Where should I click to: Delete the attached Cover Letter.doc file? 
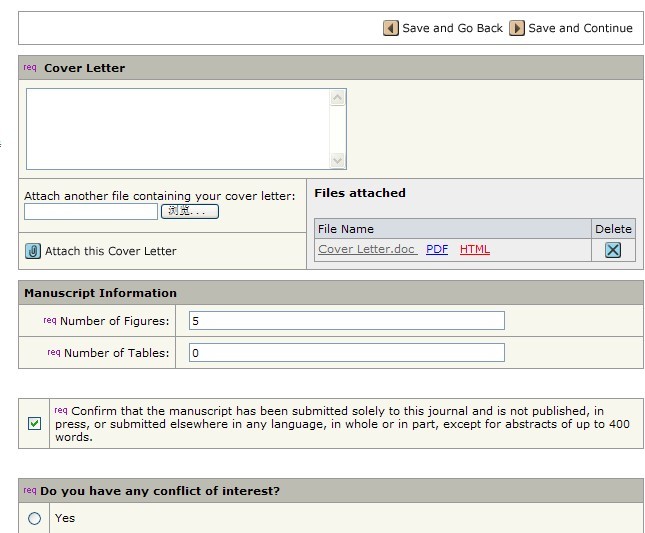click(x=613, y=250)
